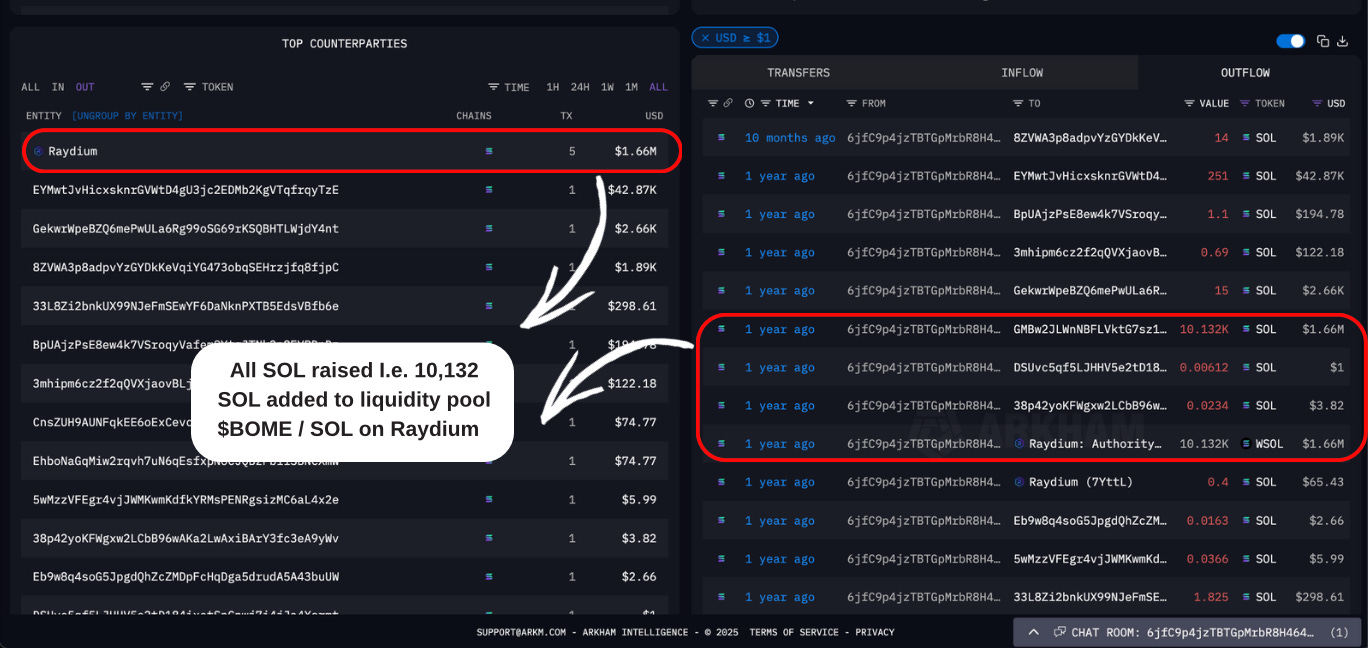
Task: Click address 5wMzzVFEgr4vjJWMKwmKdfkYRMsPENRgsizMC6aL4x2e
Action: [186, 500]
